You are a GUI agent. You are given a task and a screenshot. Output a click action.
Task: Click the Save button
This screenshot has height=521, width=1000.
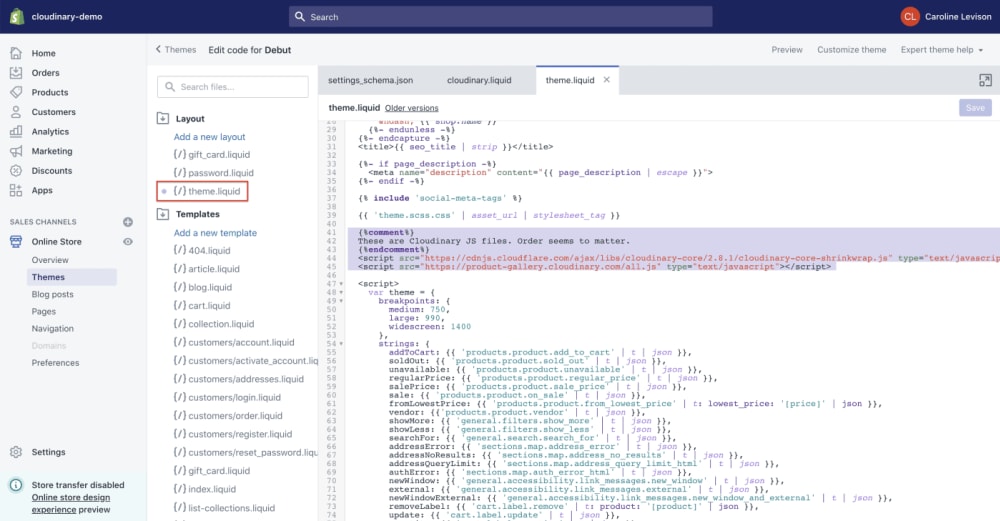975,108
